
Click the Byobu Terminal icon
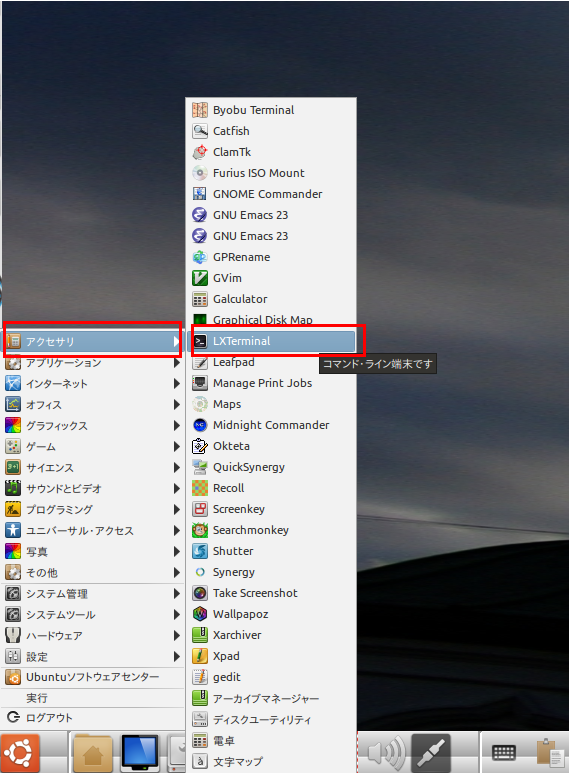click(x=200, y=110)
